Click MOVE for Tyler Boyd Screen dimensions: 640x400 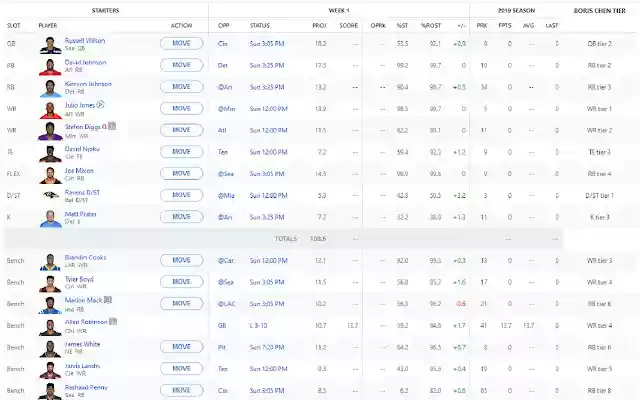point(182,282)
